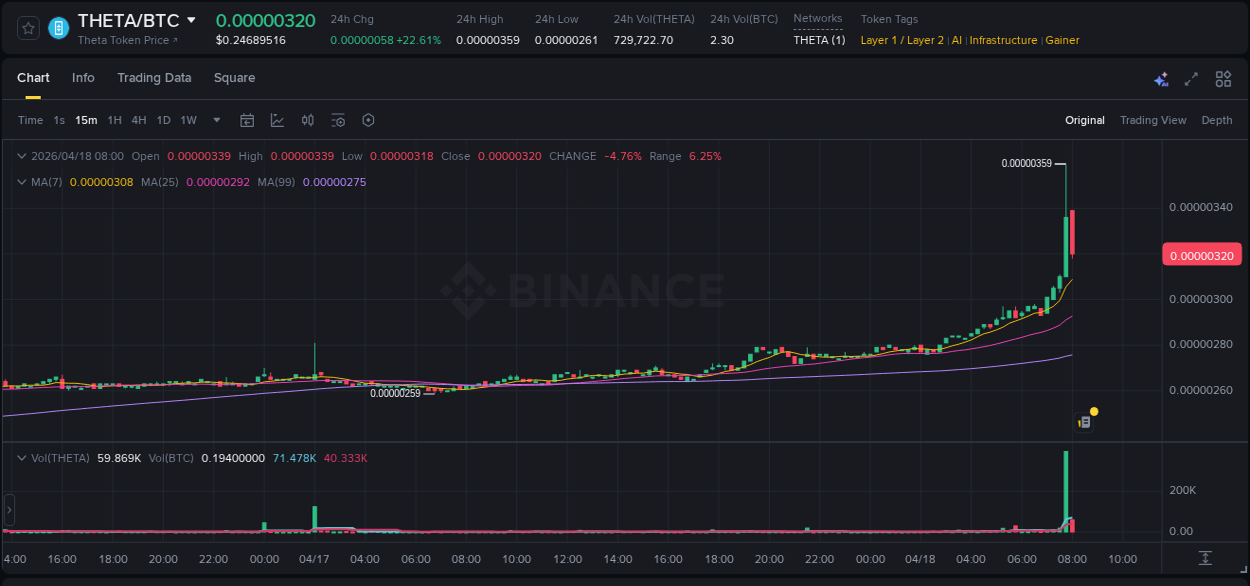Viewport: 1250px width, 586px height.
Task: Switch to the Chart tab
Action: point(33,78)
